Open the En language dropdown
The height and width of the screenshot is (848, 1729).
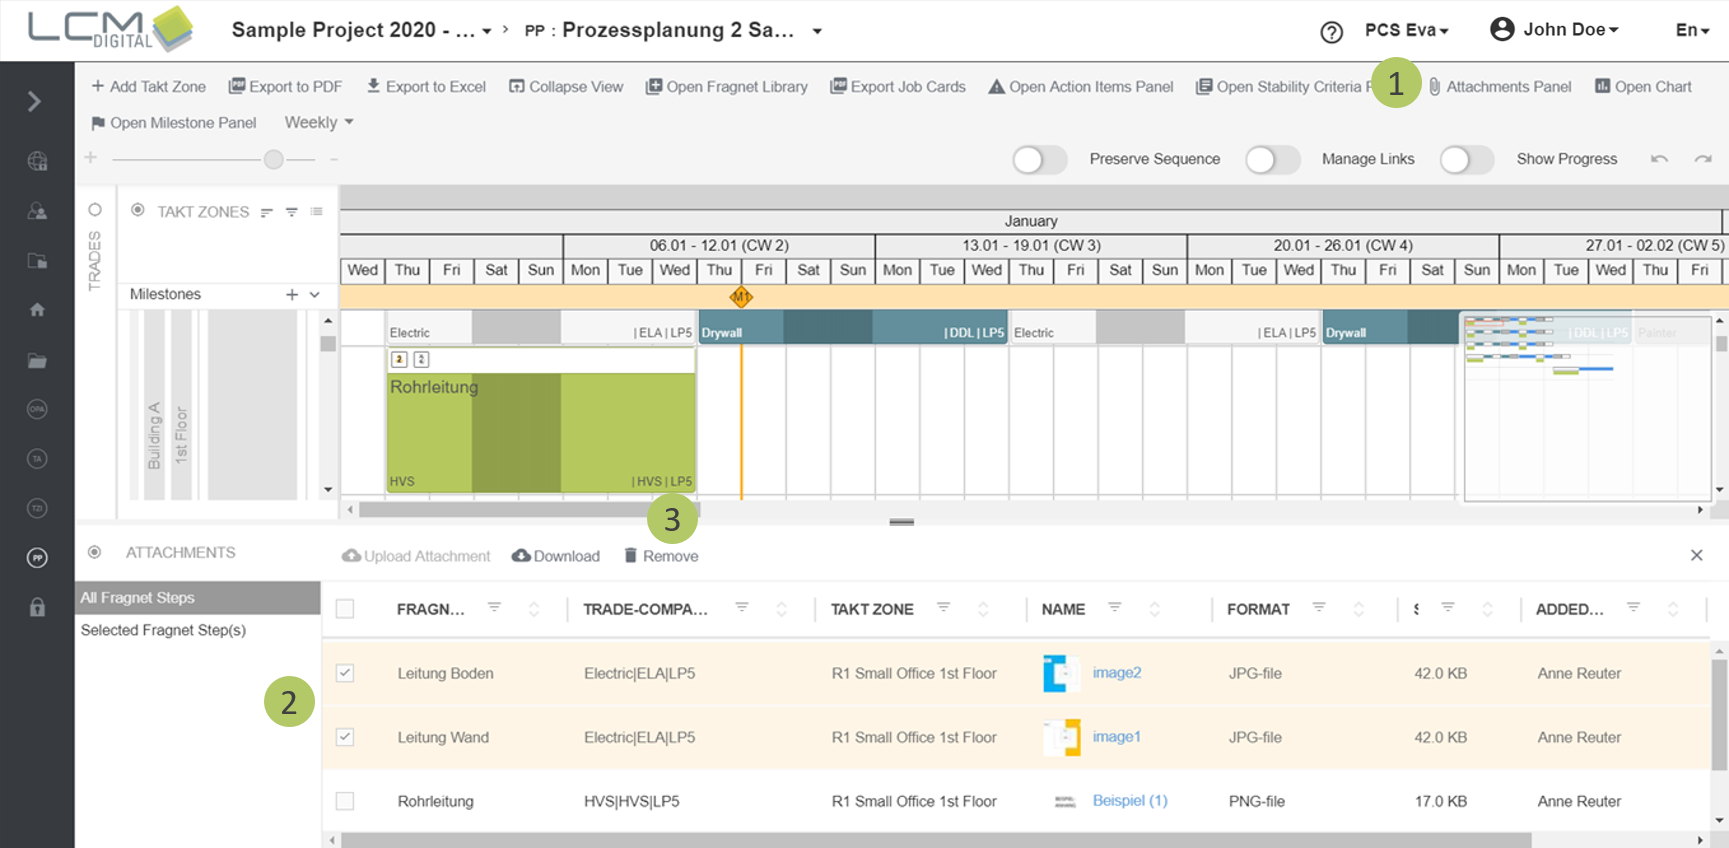1692,30
